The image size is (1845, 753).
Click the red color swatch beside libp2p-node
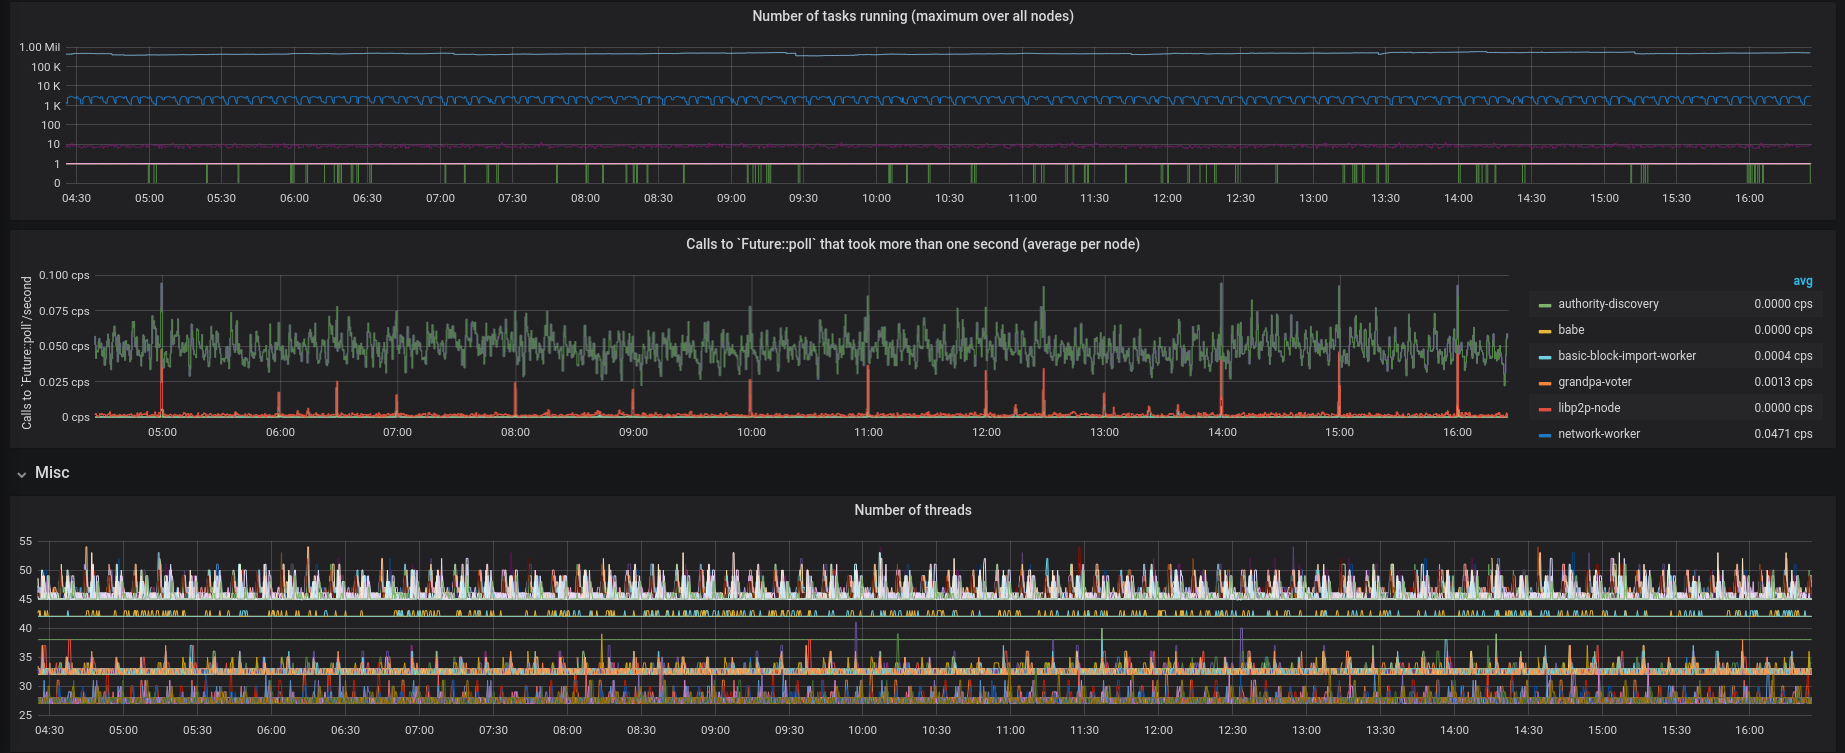pos(1545,409)
